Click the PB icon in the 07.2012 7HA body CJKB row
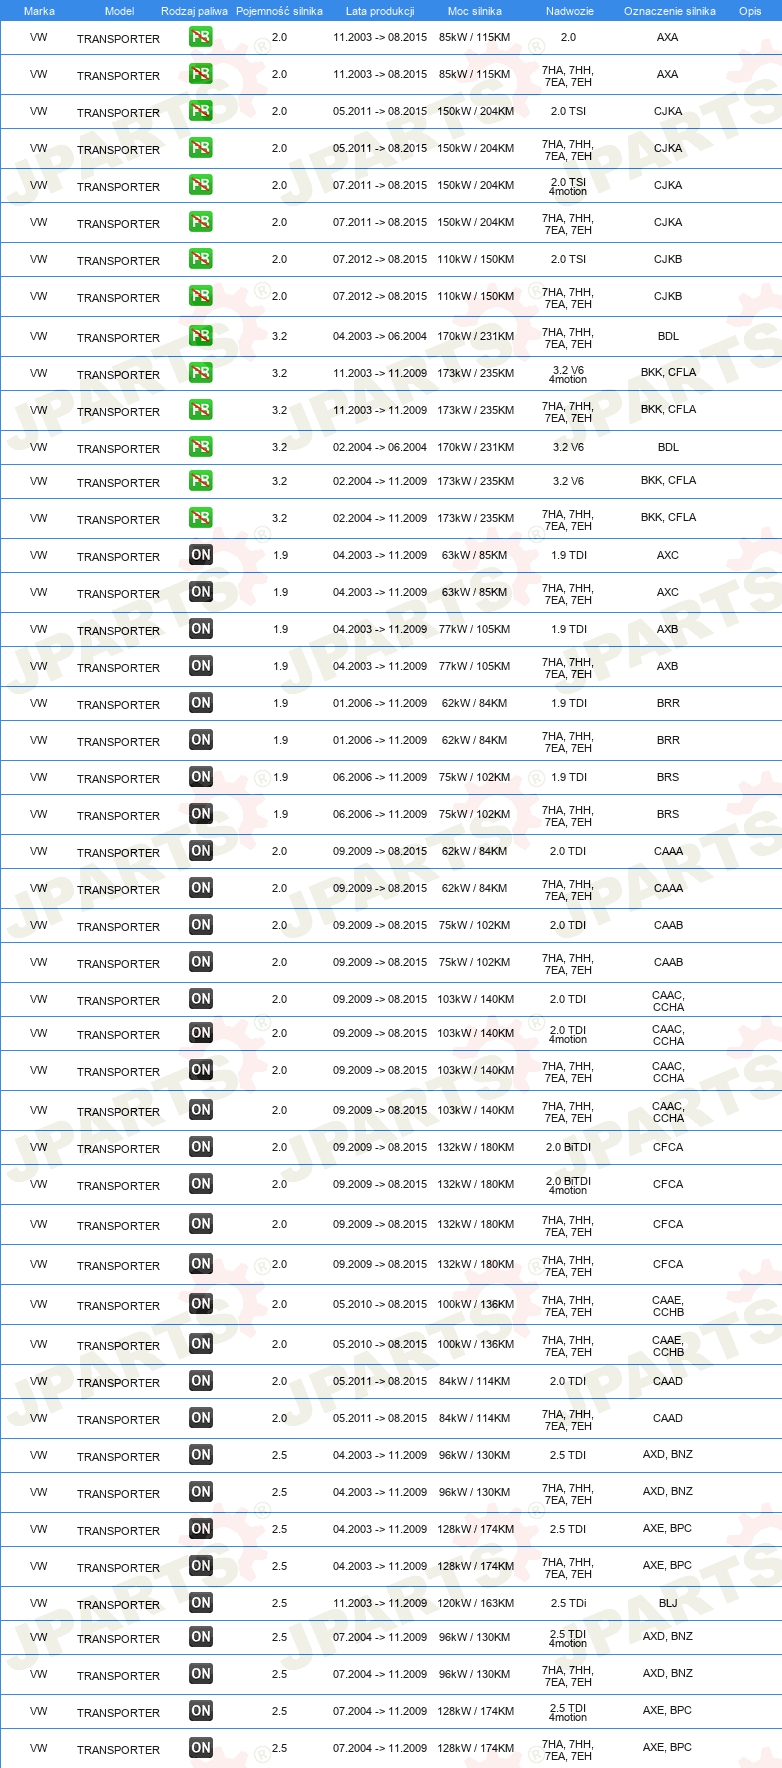The image size is (782, 1768). (201, 296)
